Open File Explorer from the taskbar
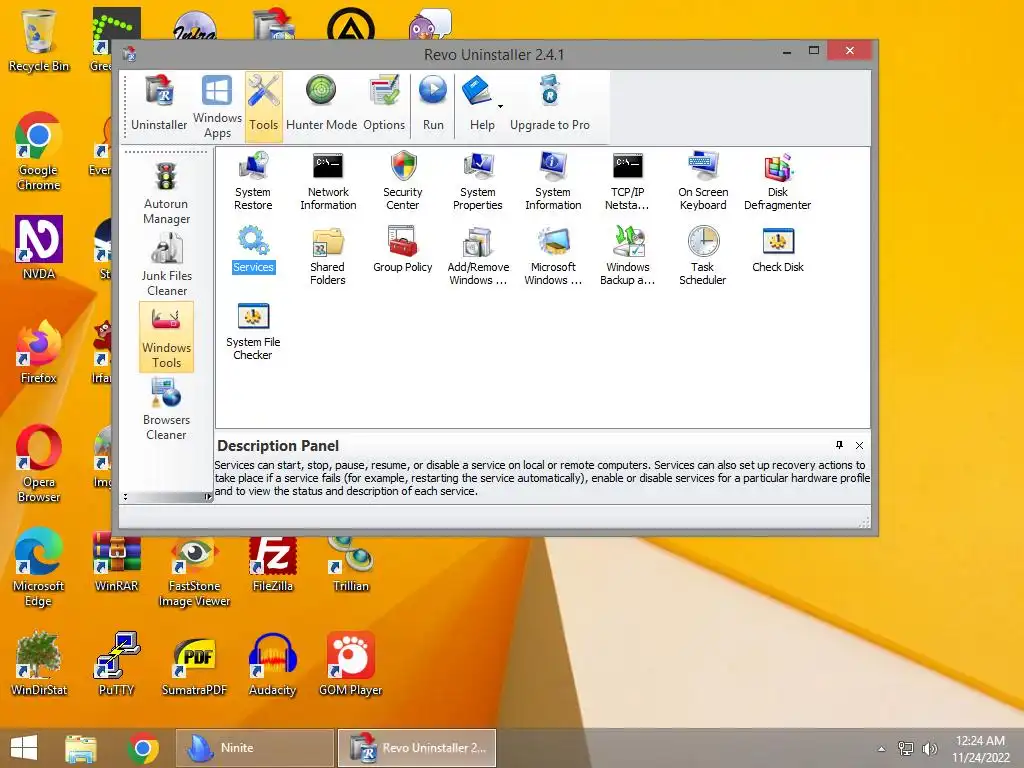1024x768 pixels. [80, 748]
